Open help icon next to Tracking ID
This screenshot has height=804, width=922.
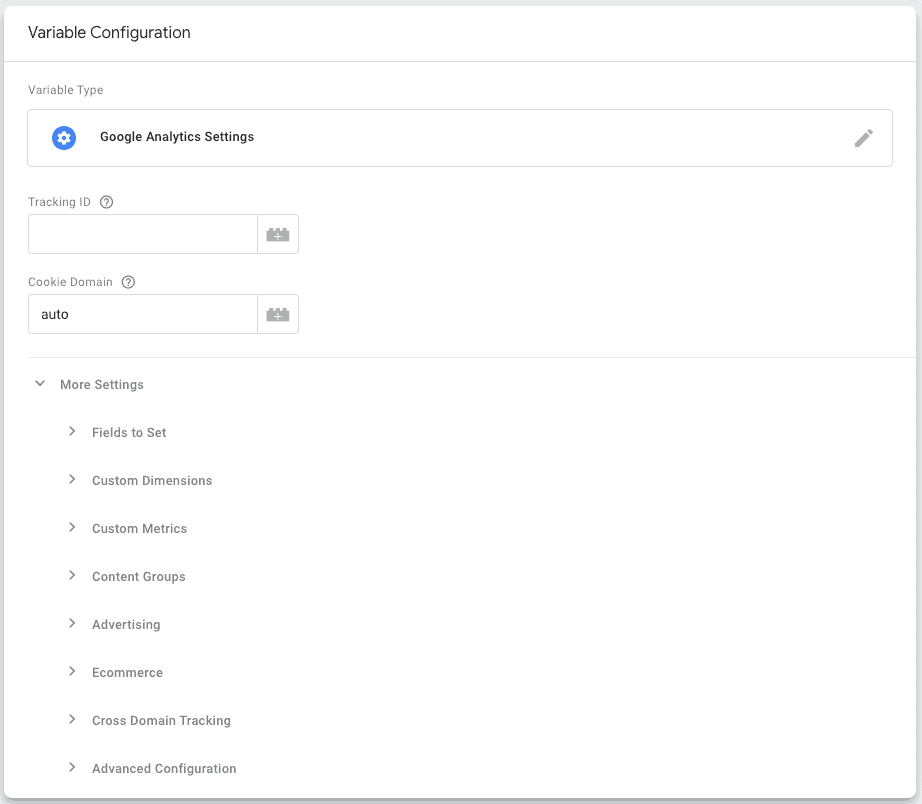click(106, 202)
